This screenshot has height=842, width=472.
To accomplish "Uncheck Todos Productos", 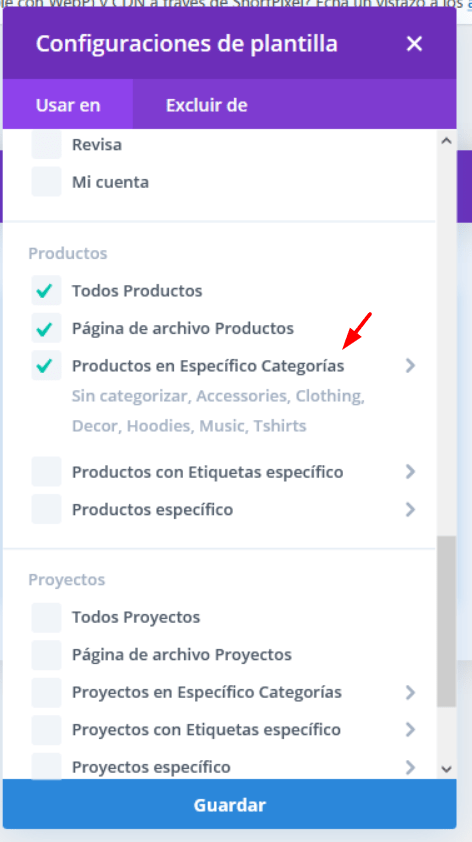I will click(x=46, y=291).
